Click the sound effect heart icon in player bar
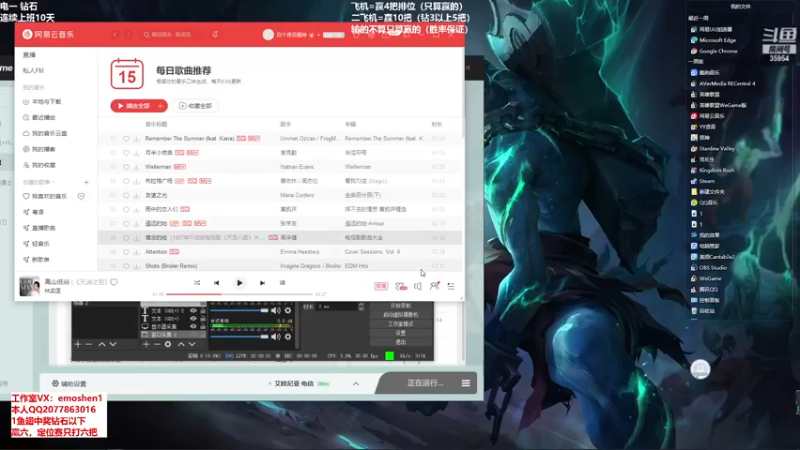The height and width of the screenshot is (450, 800). (x=401, y=286)
